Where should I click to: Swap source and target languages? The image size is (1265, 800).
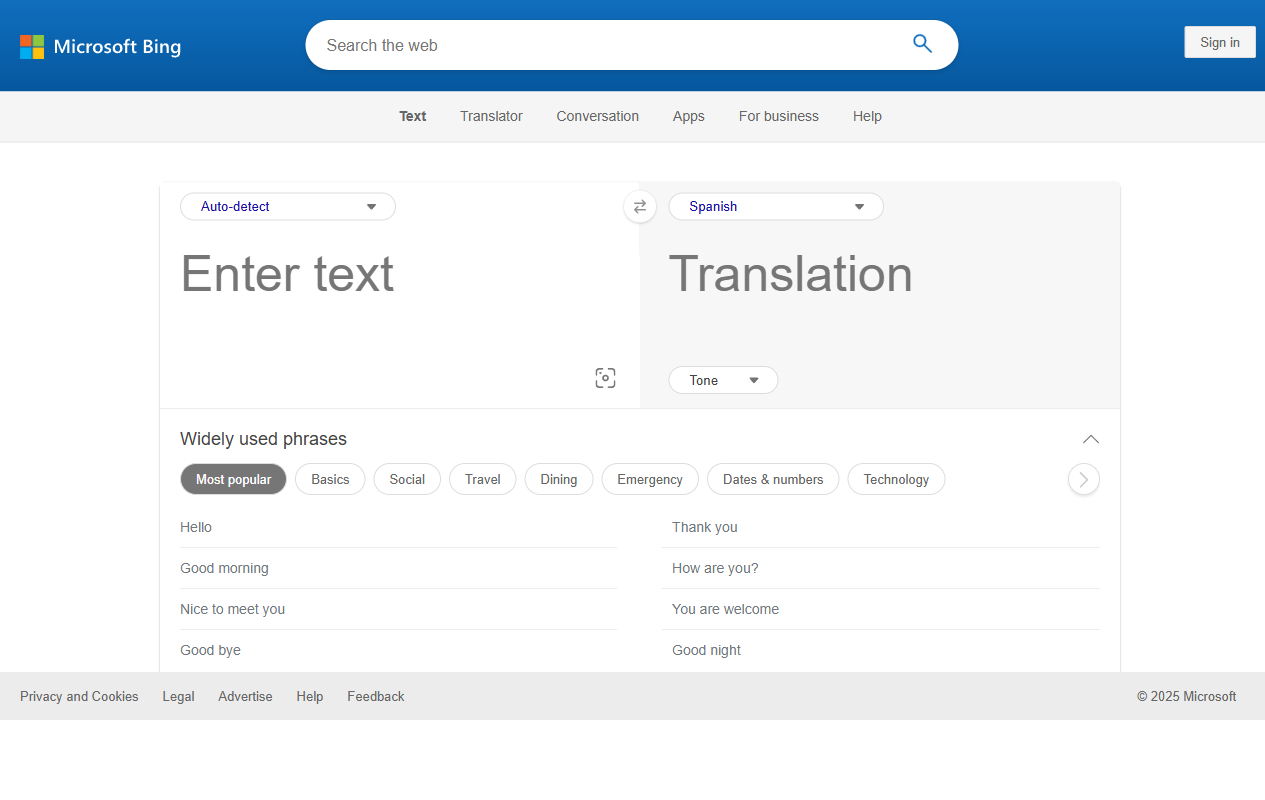(640, 206)
